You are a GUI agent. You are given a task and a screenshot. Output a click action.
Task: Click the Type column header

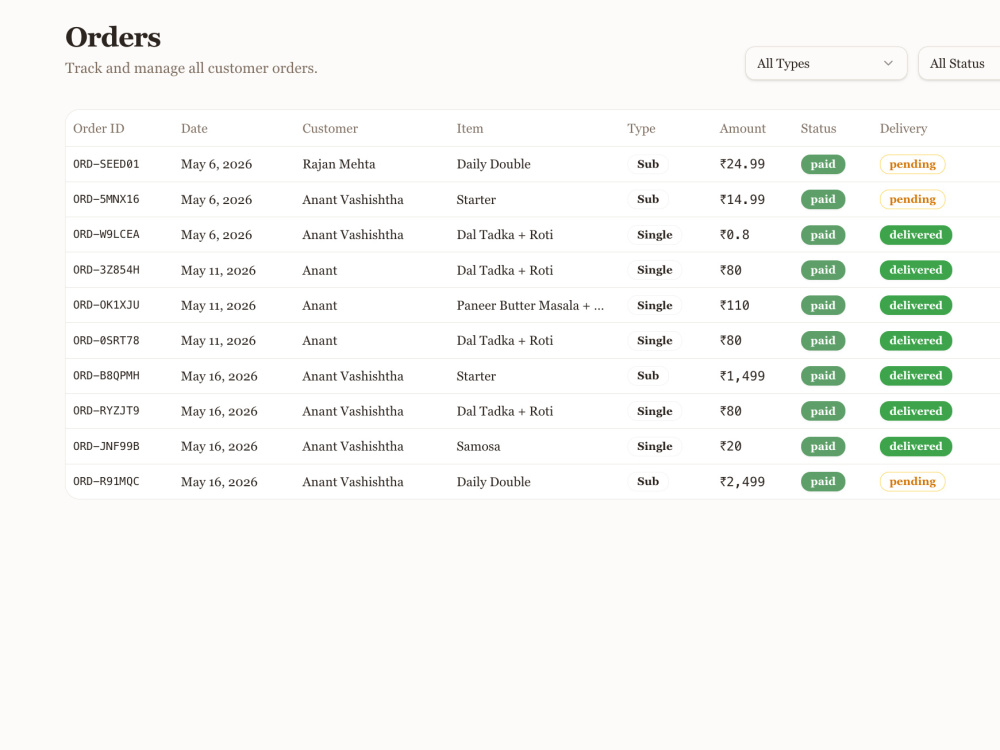pyautogui.click(x=641, y=128)
